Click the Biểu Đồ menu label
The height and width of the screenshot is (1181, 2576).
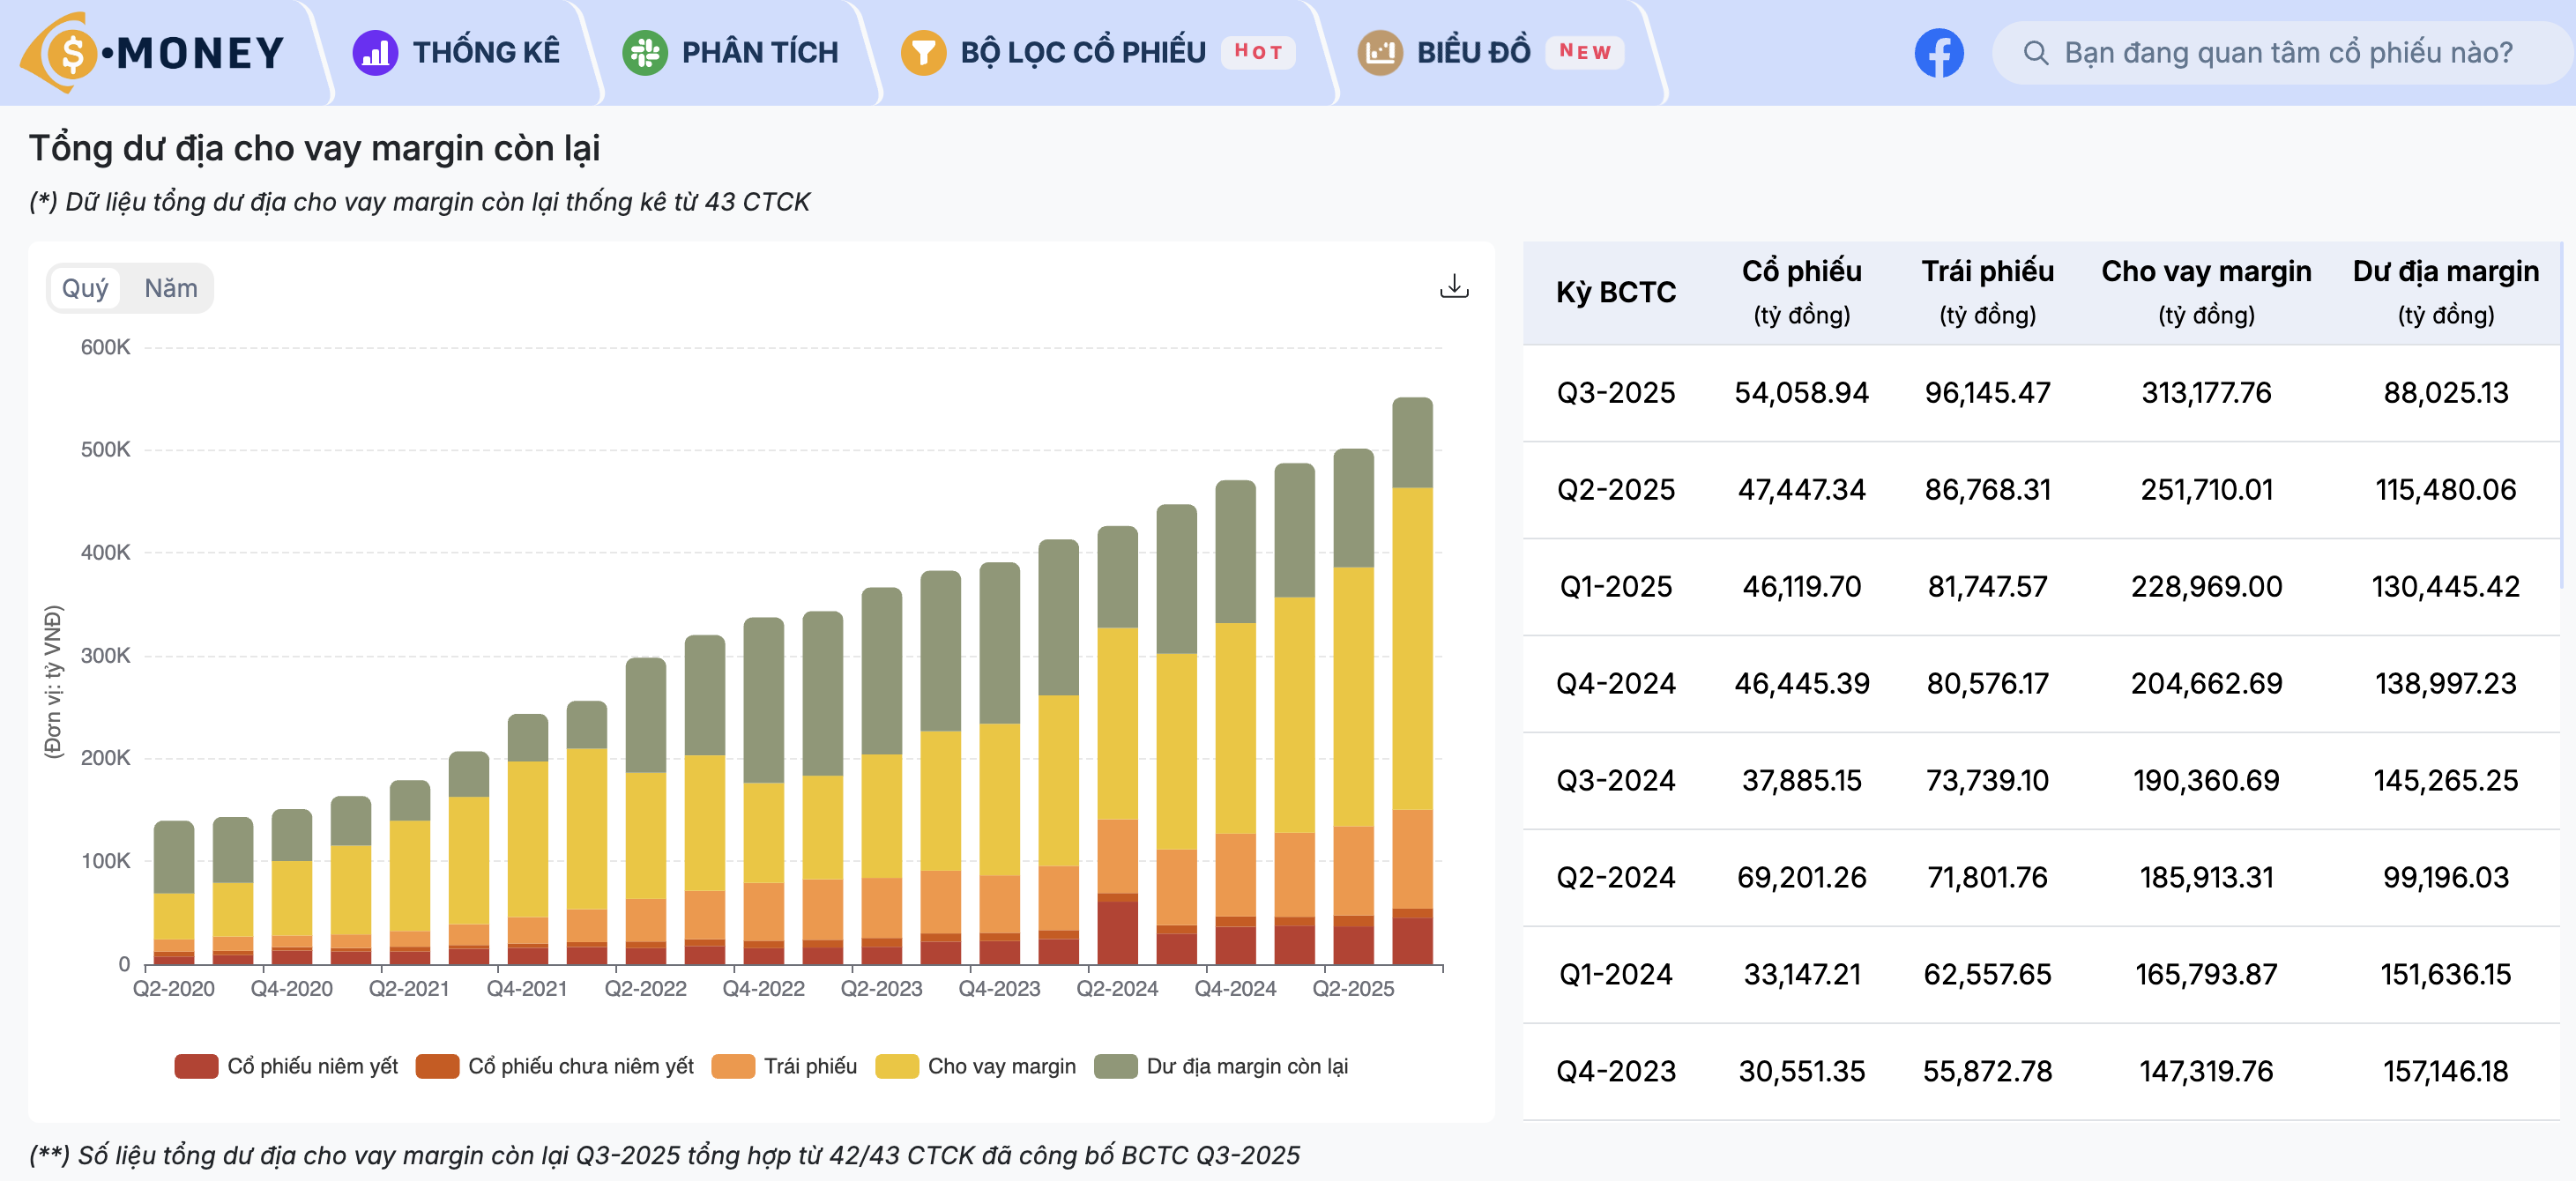point(1473,52)
